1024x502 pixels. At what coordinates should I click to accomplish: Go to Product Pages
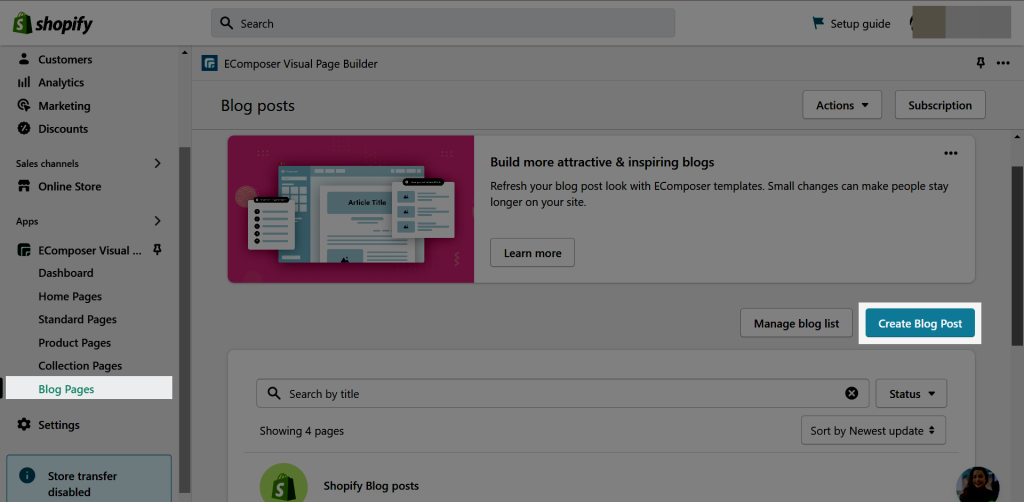[74, 343]
